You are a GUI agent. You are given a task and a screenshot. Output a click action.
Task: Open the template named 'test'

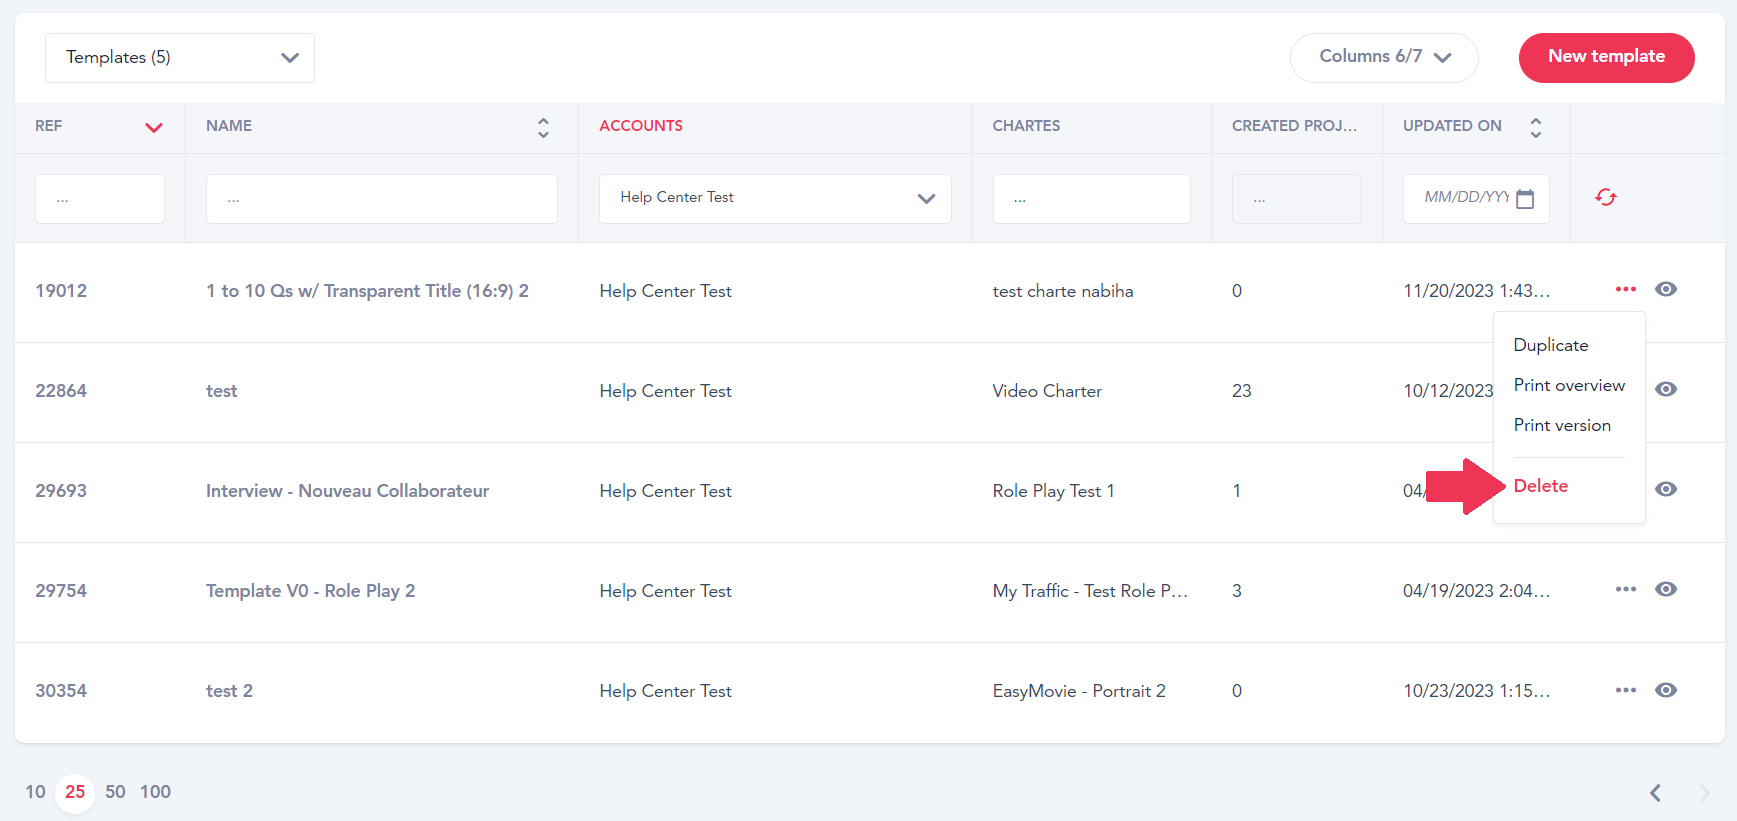point(222,391)
